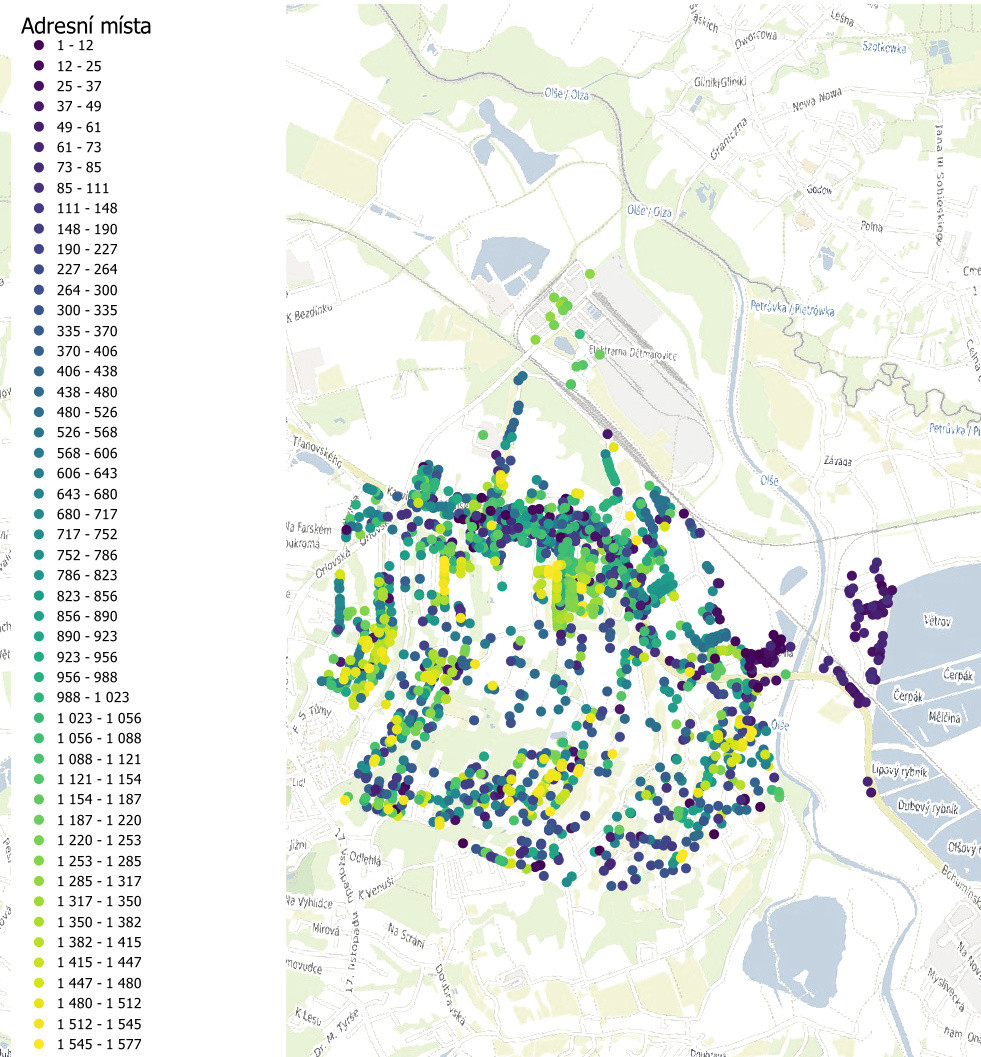Click the 'Lipový rybník' label
This screenshot has height=1057, width=981.
899,770
